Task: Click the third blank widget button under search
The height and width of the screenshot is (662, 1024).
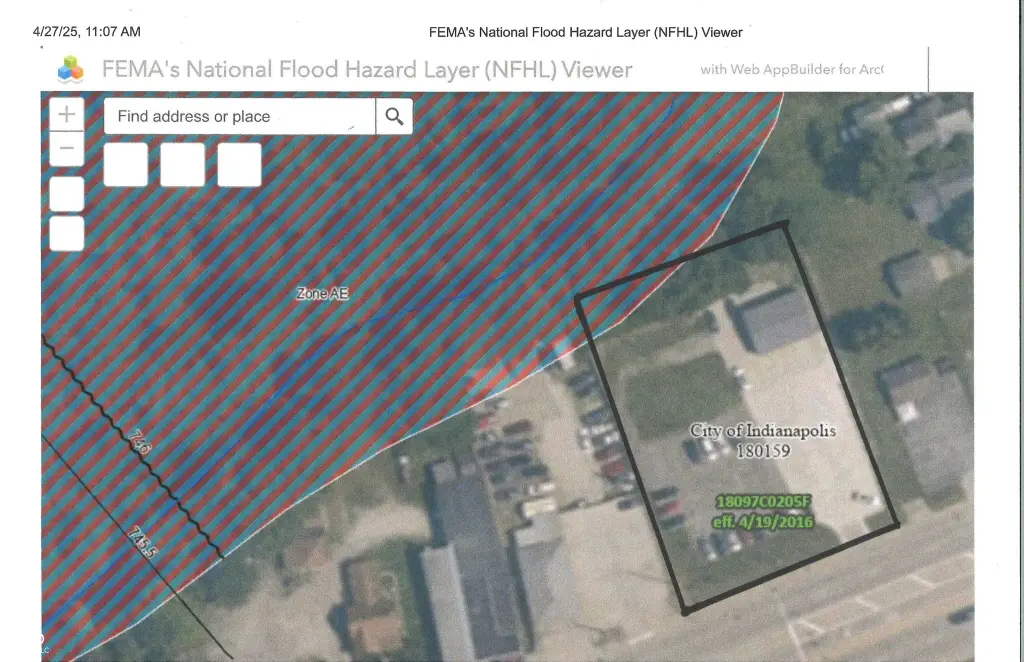Action: [x=239, y=164]
